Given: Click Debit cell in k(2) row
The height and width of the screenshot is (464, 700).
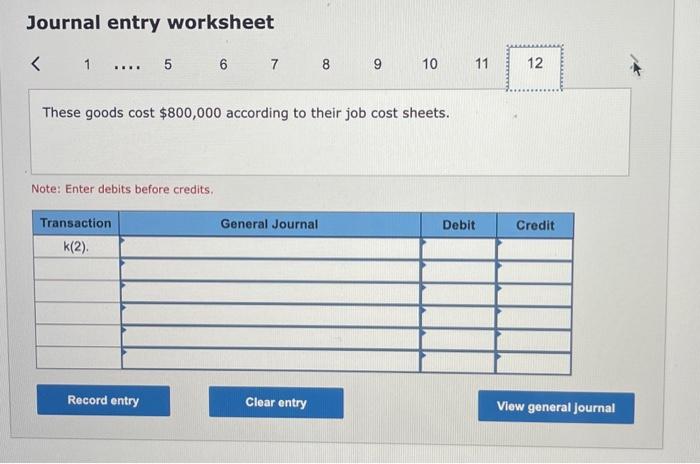Looking at the screenshot, I should click(x=458, y=249).
